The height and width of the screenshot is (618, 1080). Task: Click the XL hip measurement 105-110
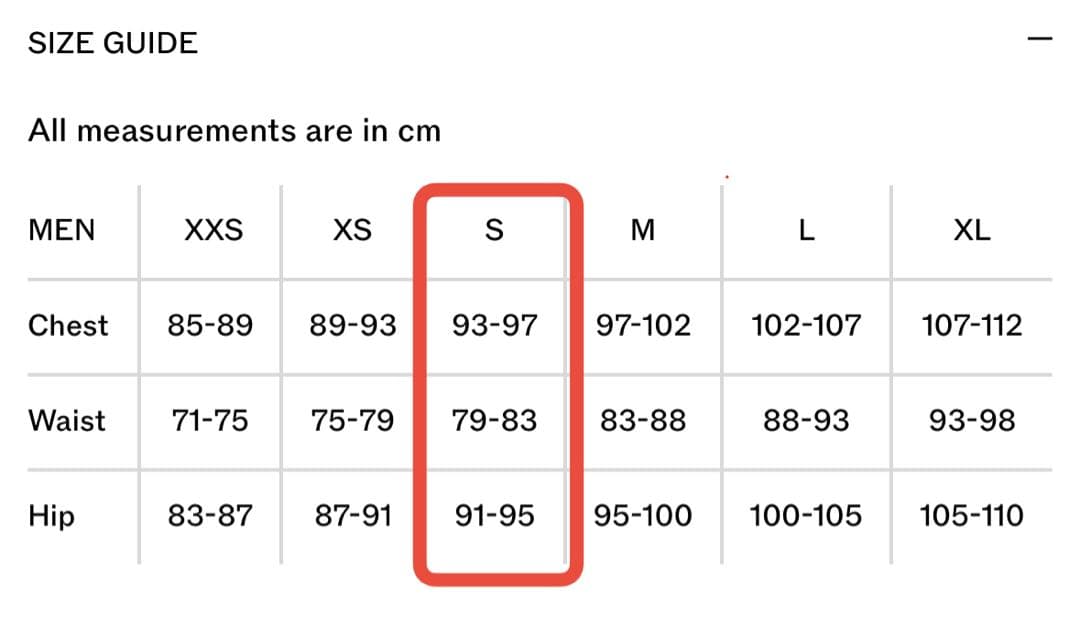pyautogui.click(x=972, y=516)
